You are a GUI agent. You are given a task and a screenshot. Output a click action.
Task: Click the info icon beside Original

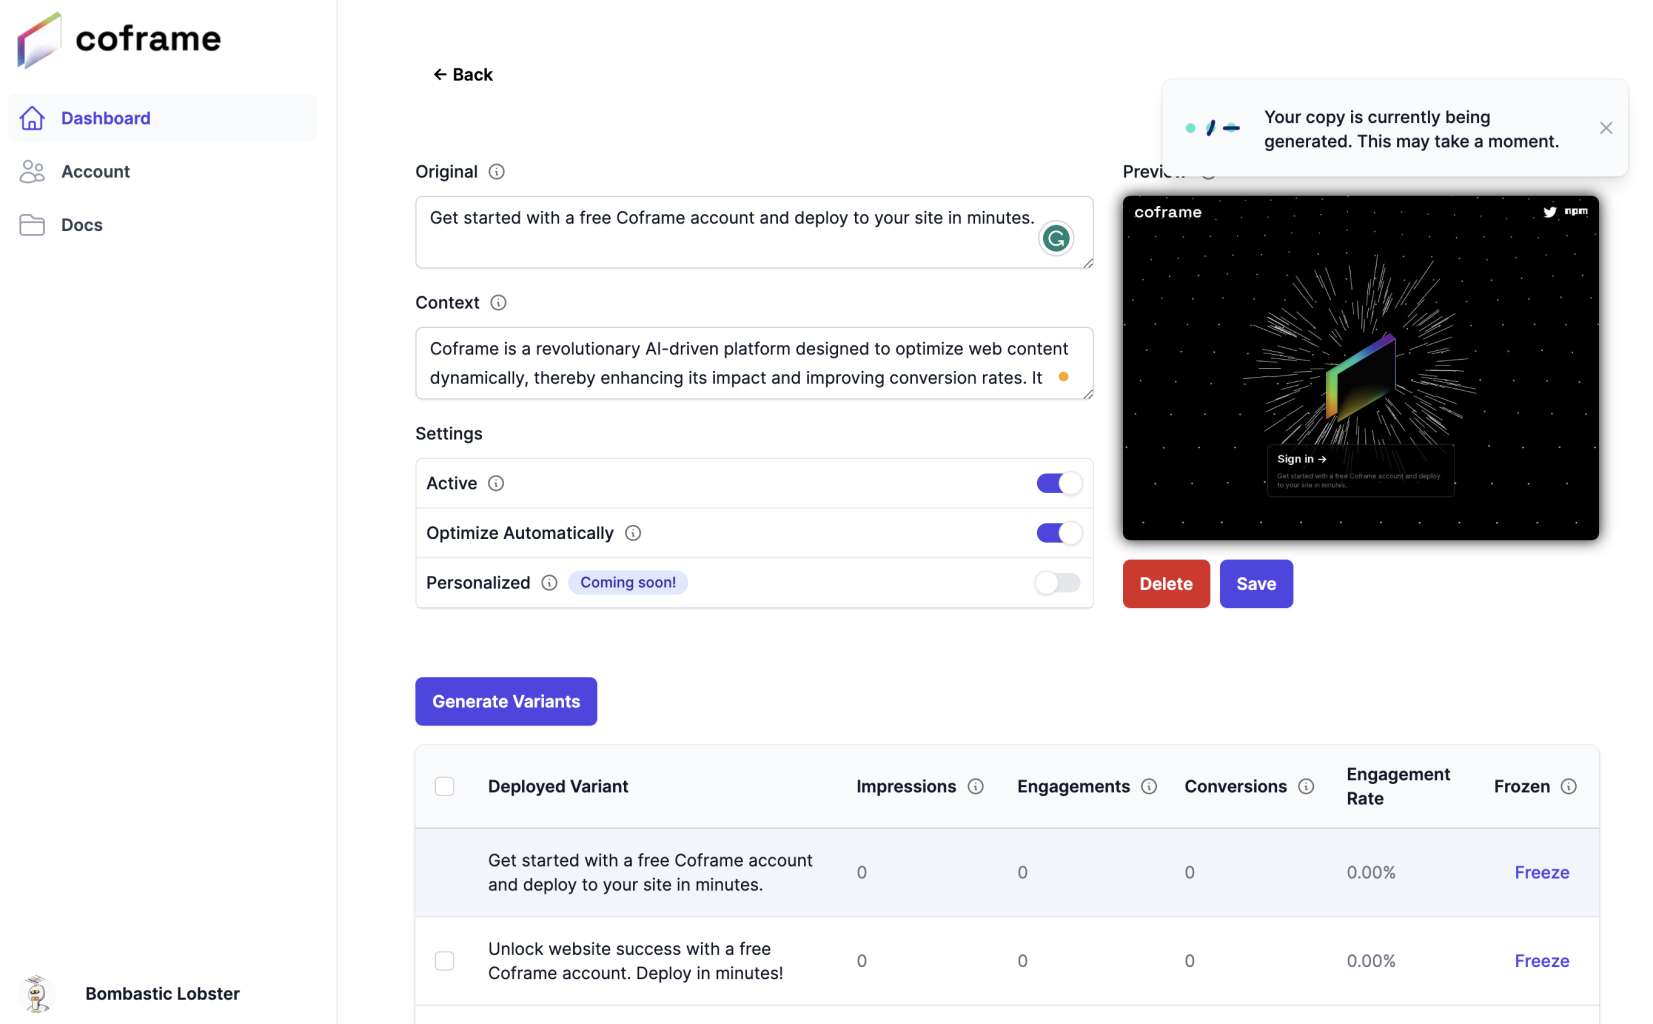(x=496, y=172)
